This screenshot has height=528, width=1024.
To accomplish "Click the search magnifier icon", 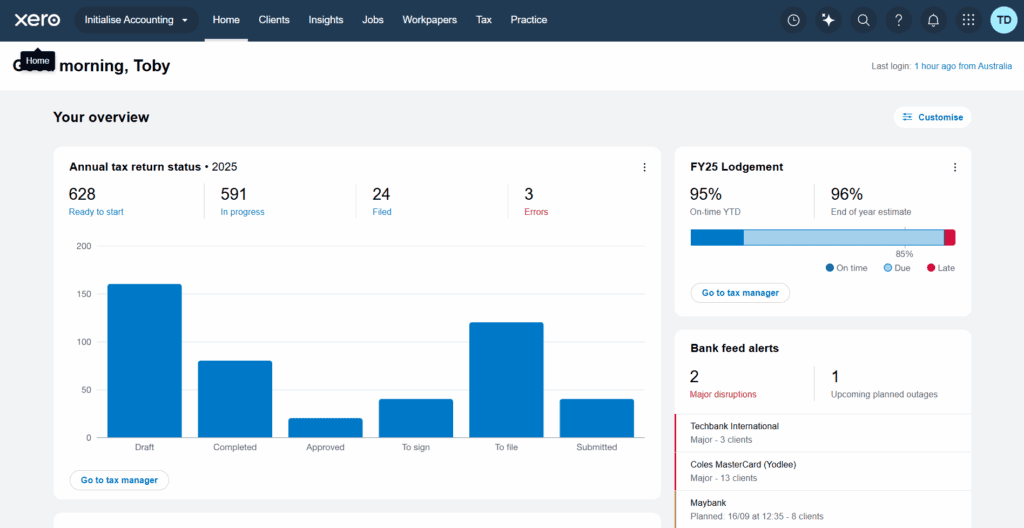I will [863, 20].
